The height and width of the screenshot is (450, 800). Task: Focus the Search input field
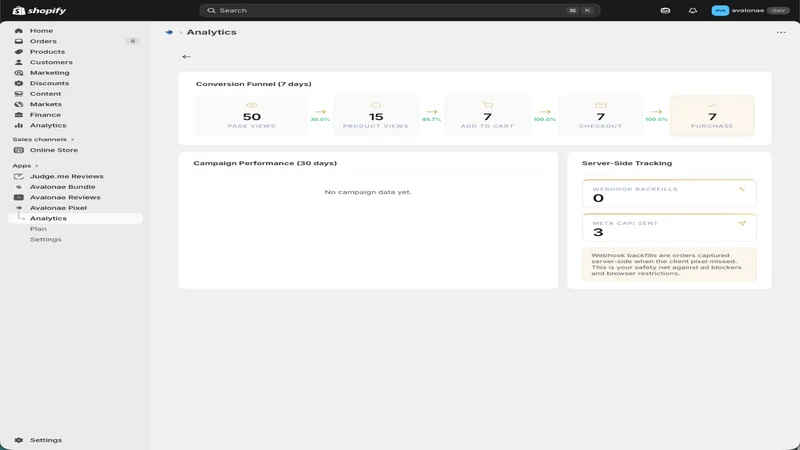coord(399,10)
